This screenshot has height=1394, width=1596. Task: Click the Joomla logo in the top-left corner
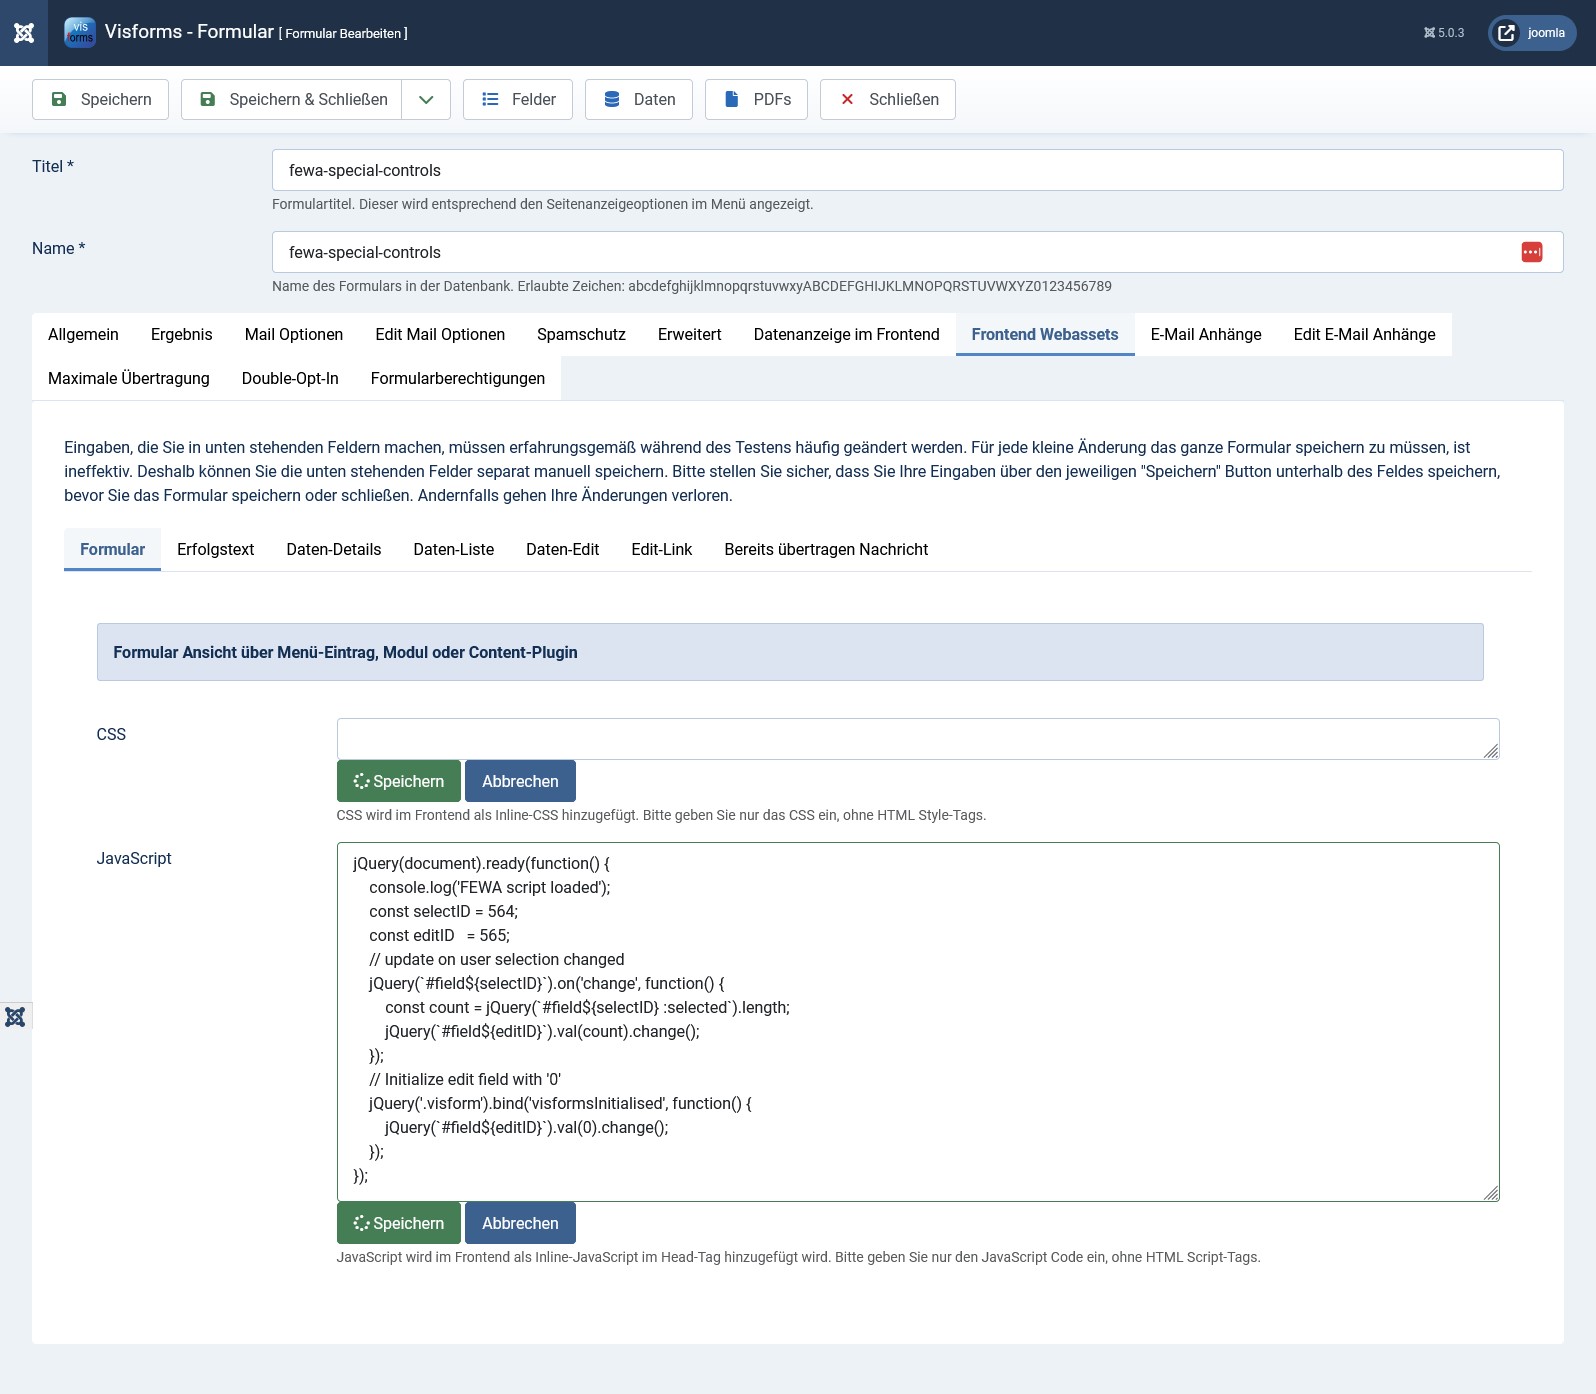tap(24, 33)
